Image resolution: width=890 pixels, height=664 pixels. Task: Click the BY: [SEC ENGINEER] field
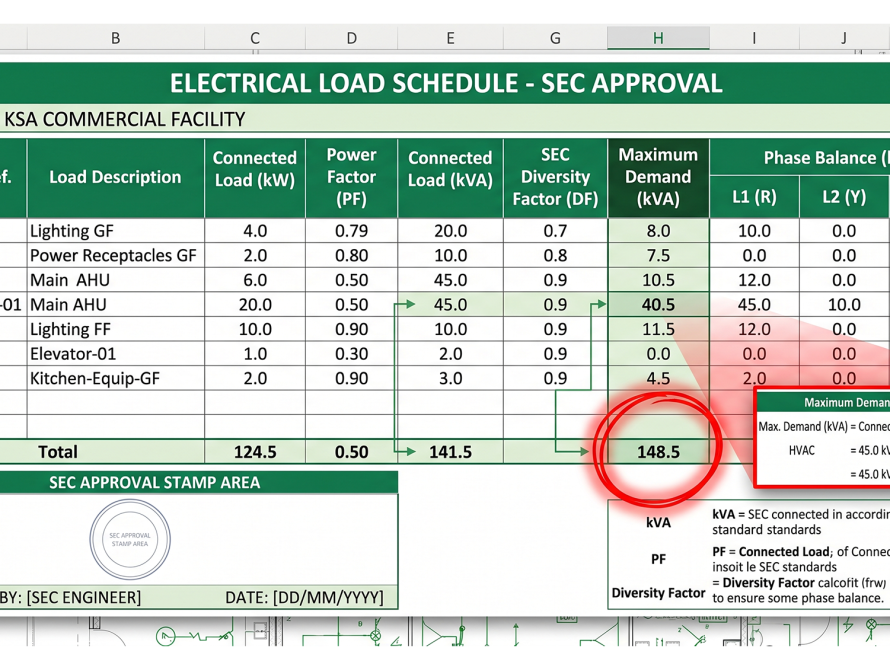70,598
